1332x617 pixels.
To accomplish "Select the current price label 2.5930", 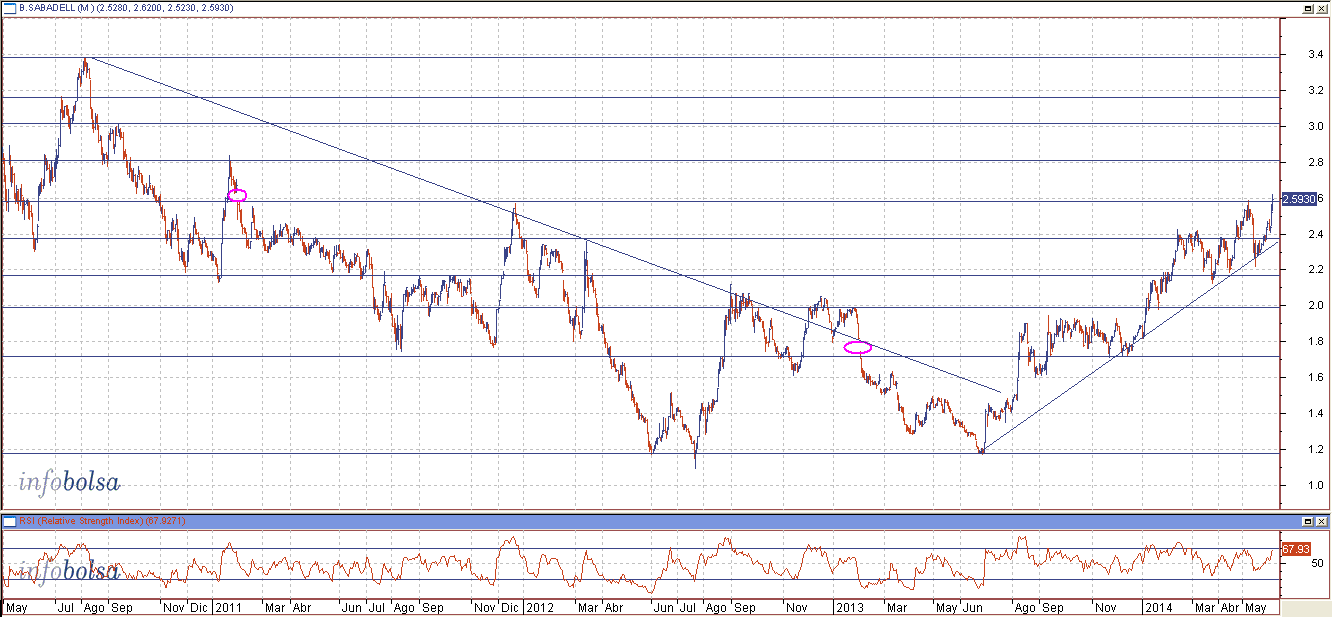I will click(1299, 199).
